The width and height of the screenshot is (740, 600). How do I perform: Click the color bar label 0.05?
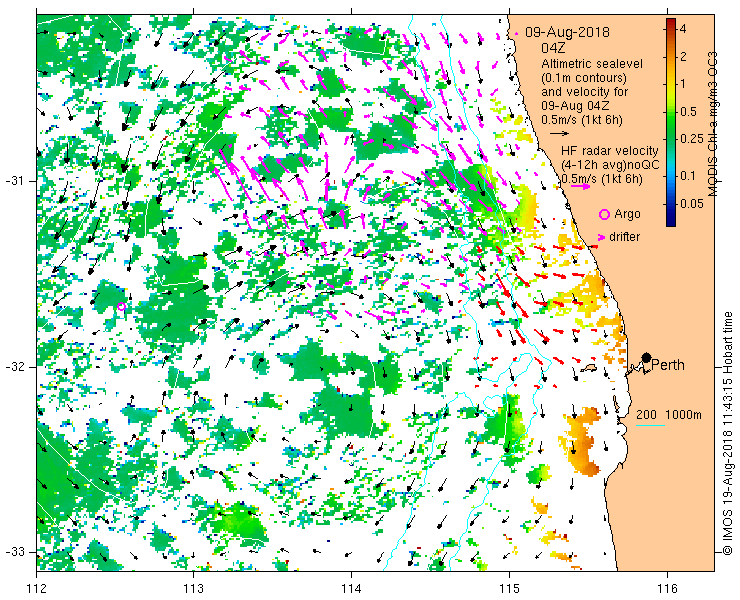click(x=691, y=203)
